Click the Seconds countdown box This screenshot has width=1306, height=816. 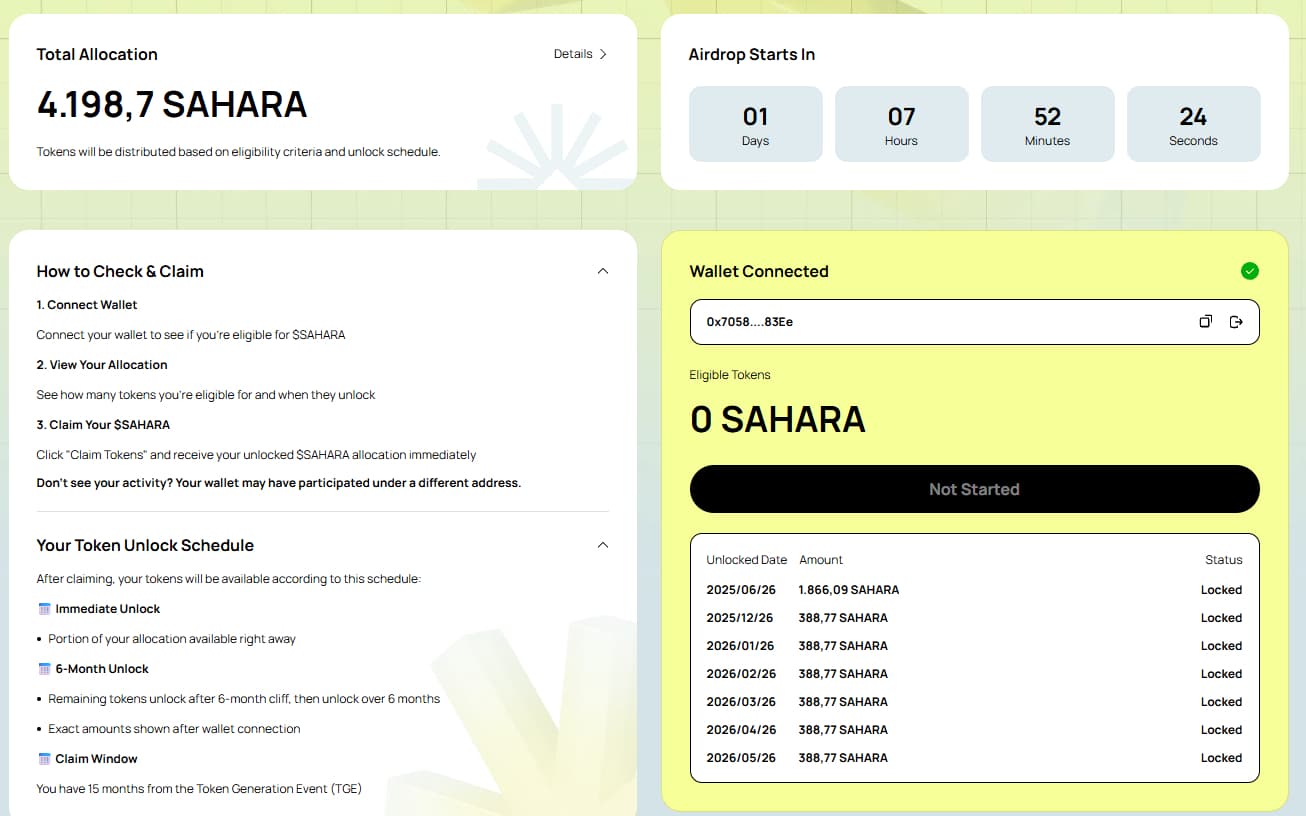(x=1193, y=124)
